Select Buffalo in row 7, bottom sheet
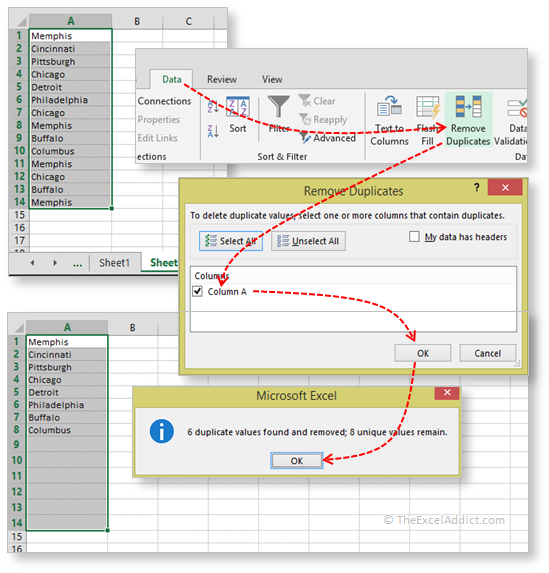 point(67,417)
